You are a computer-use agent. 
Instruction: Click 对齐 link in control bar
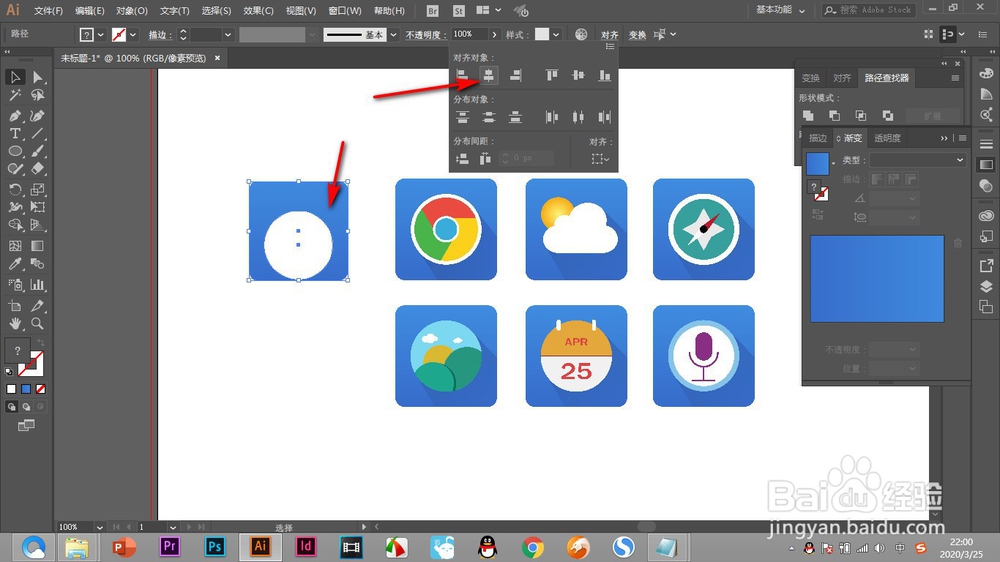click(610, 35)
